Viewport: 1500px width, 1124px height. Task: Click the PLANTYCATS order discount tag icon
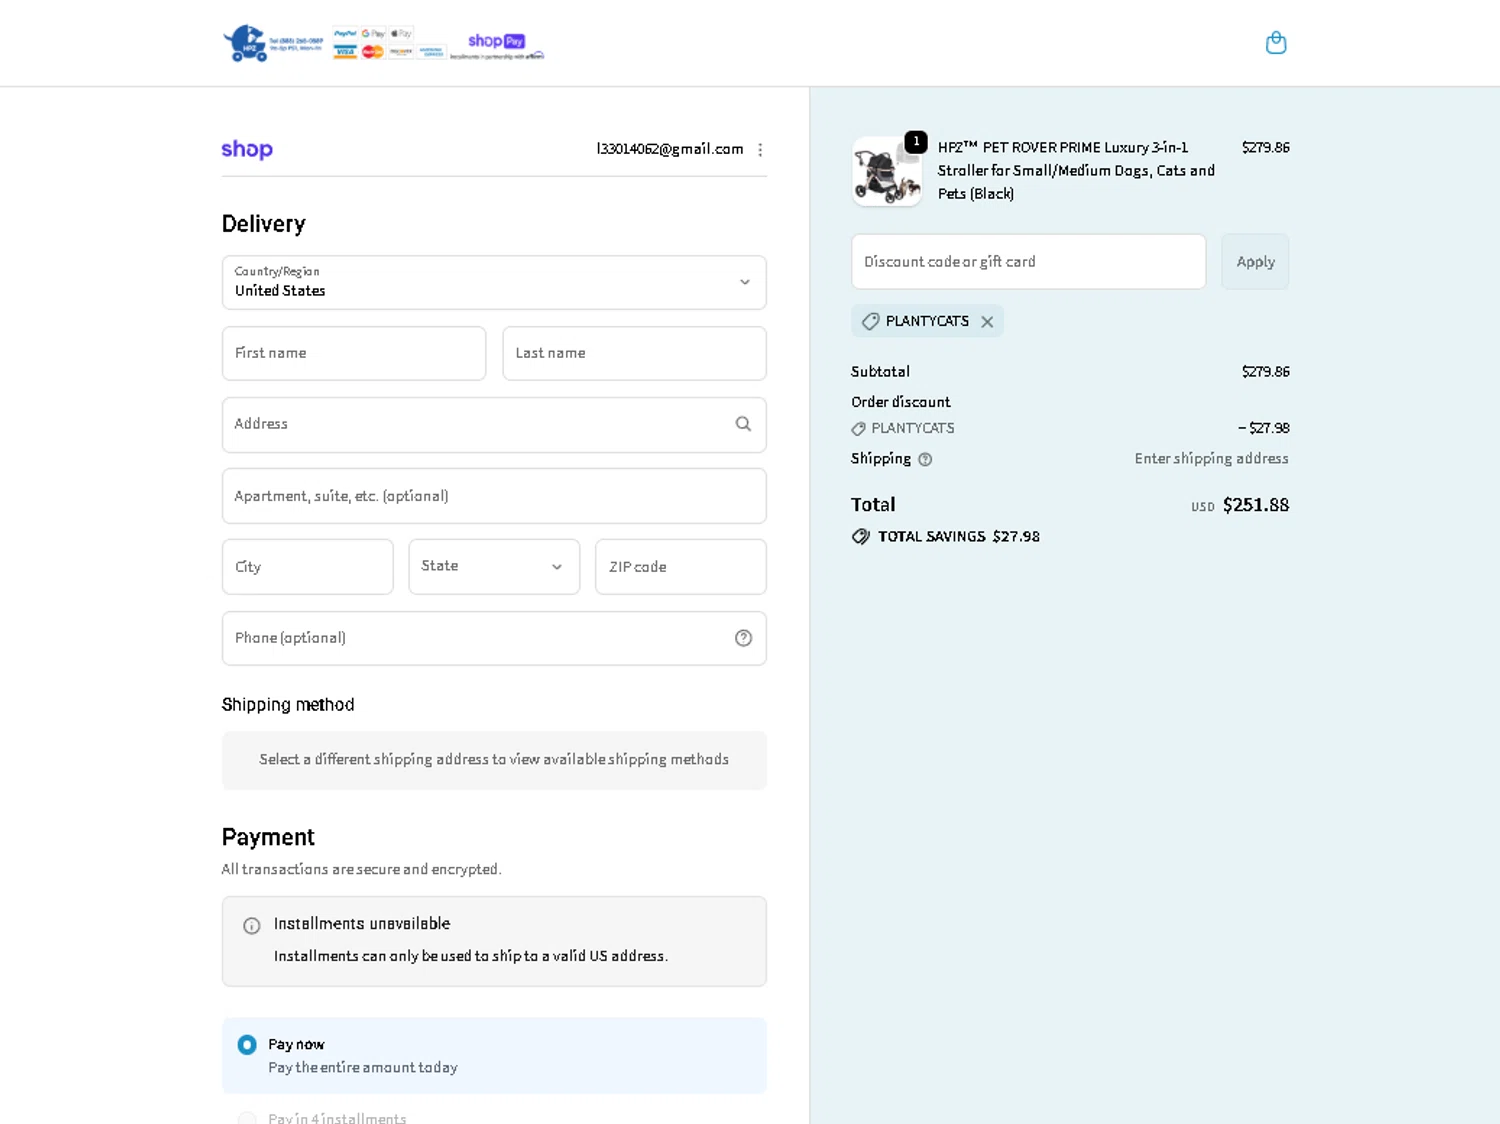(x=858, y=429)
